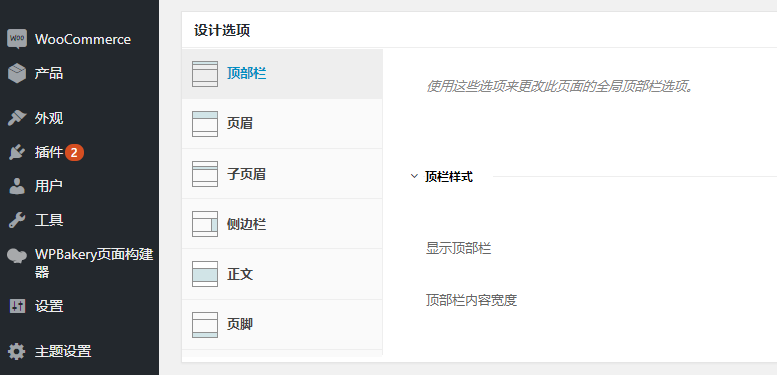Click the 产品 box icon
The width and height of the screenshot is (777, 375).
point(17,73)
